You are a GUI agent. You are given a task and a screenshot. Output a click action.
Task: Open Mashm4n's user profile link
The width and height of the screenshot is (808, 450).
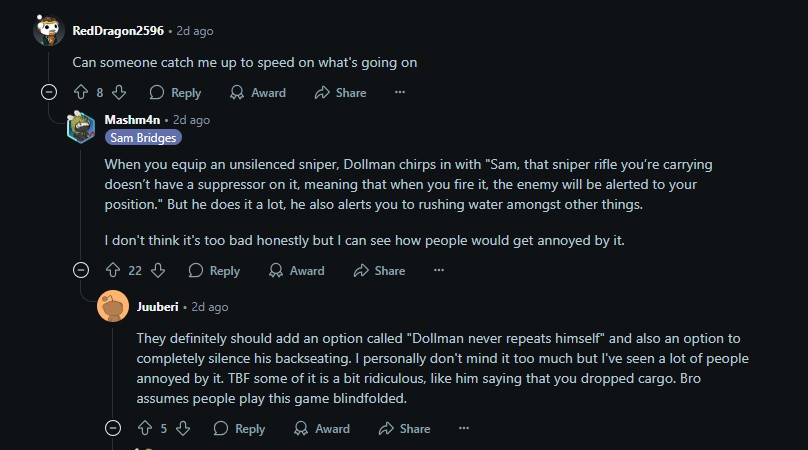point(132,120)
